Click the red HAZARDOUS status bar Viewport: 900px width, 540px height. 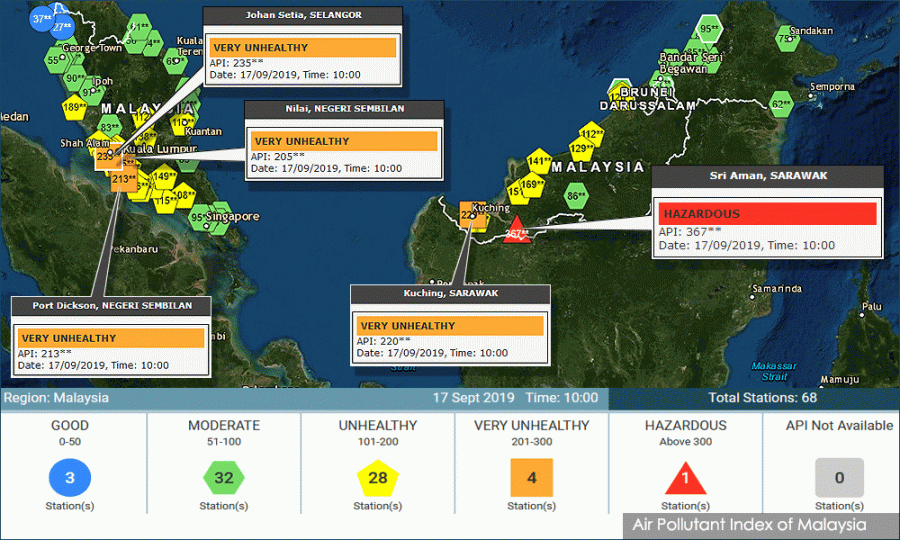pyautogui.click(x=768, y=213)
